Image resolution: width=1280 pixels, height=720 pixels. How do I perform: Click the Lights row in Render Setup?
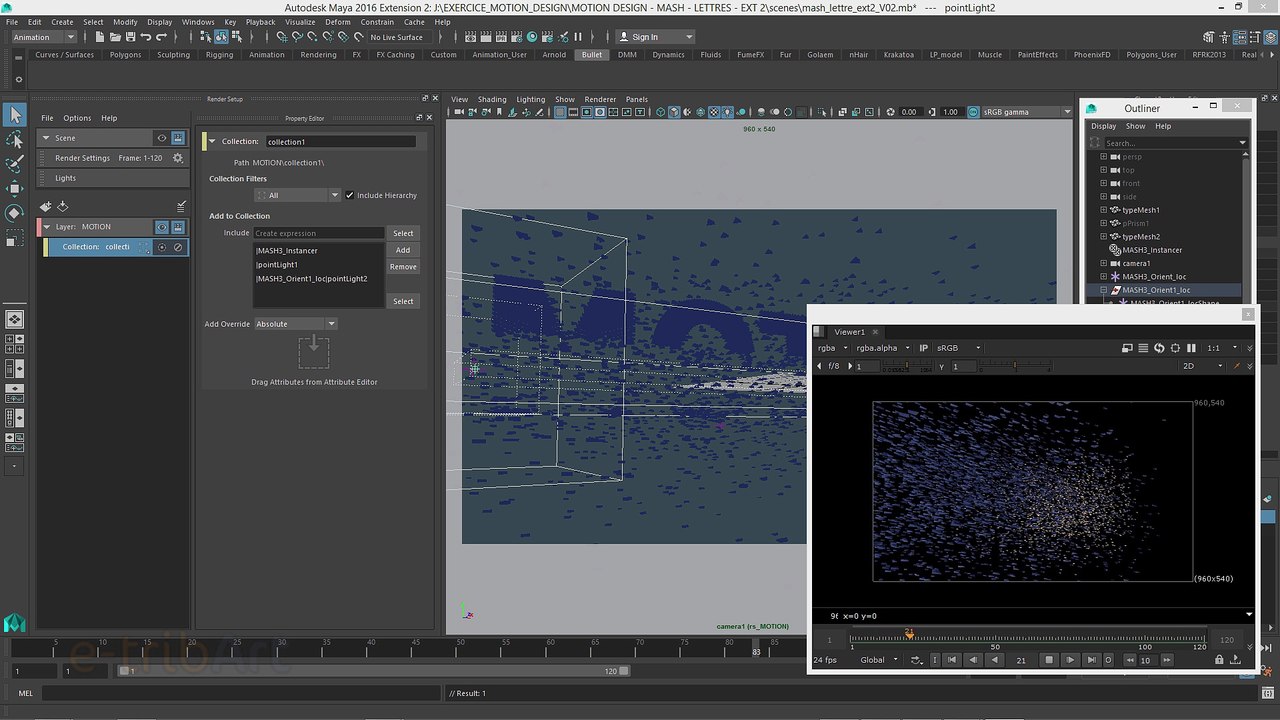tap(112, 178)
